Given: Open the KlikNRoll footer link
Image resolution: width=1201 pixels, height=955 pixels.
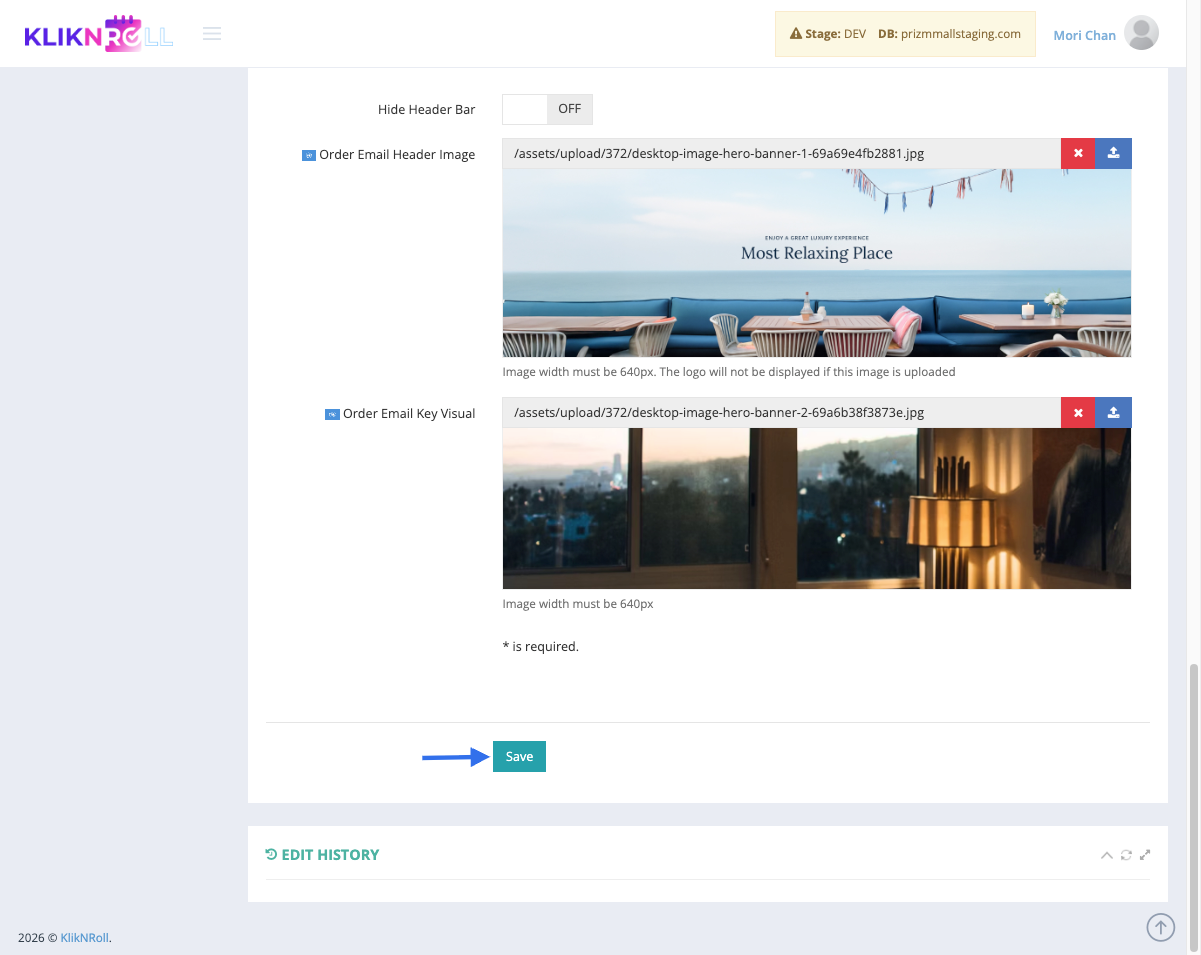Looking at the screenshot, I should 84,938.
